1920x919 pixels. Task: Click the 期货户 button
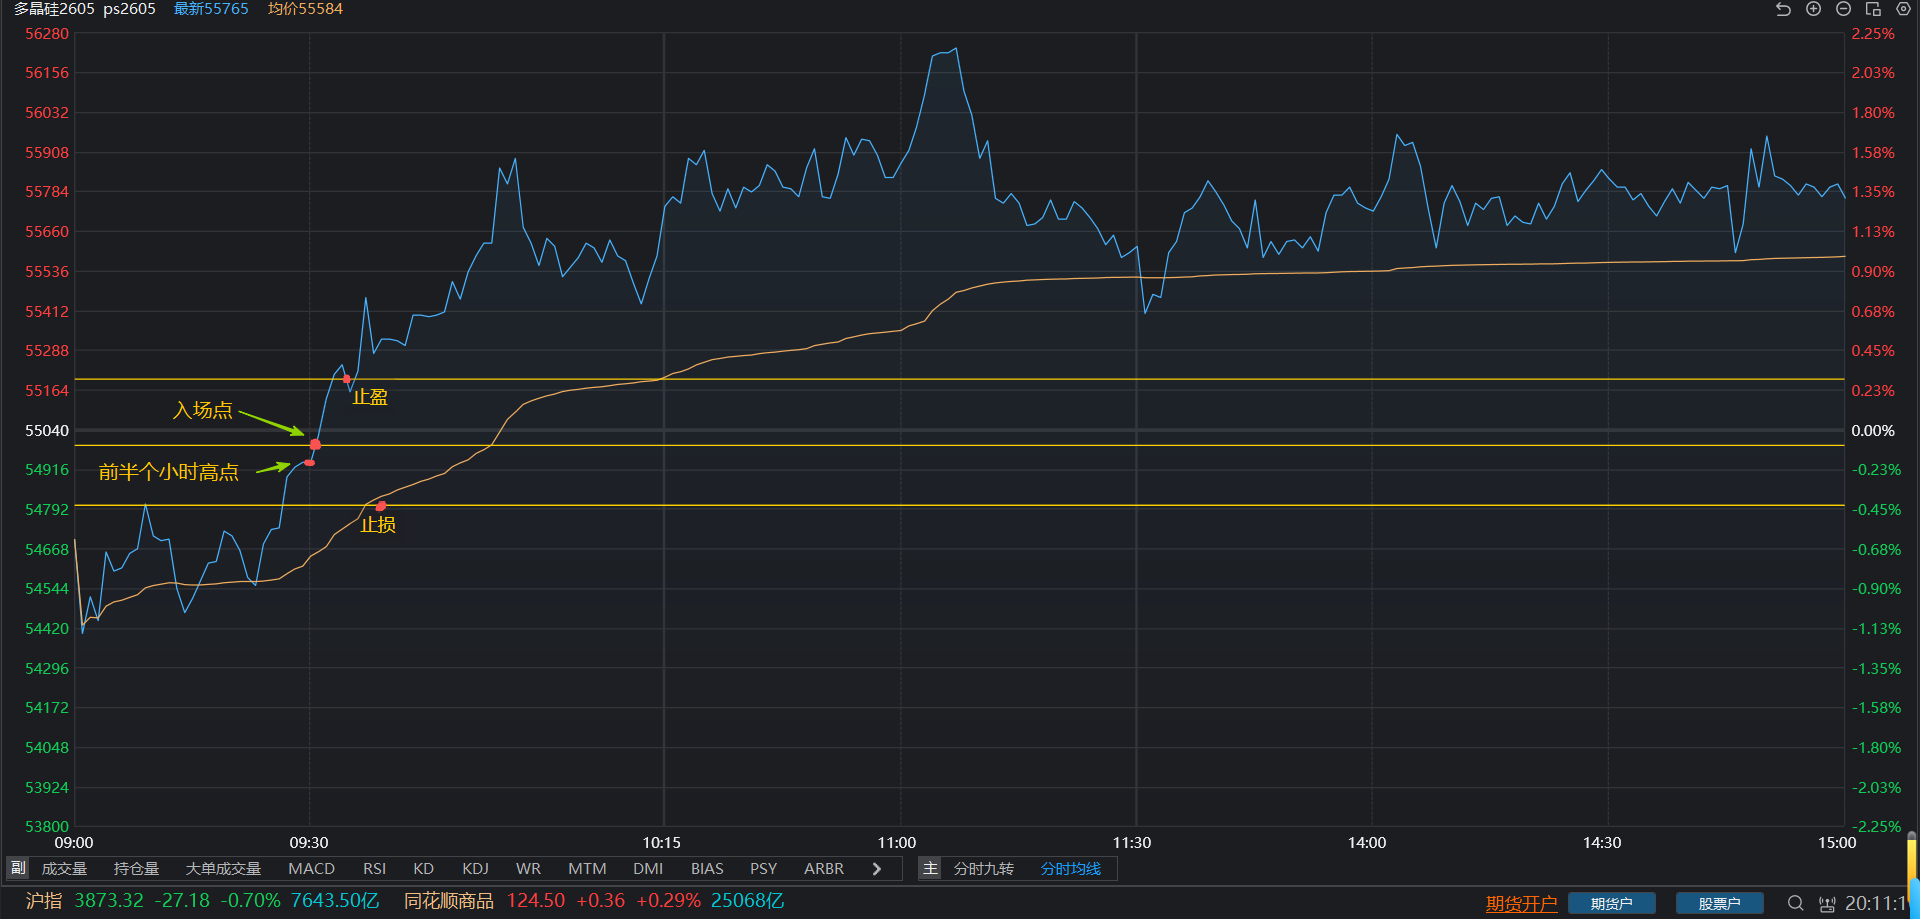(x=1611, y=903)
